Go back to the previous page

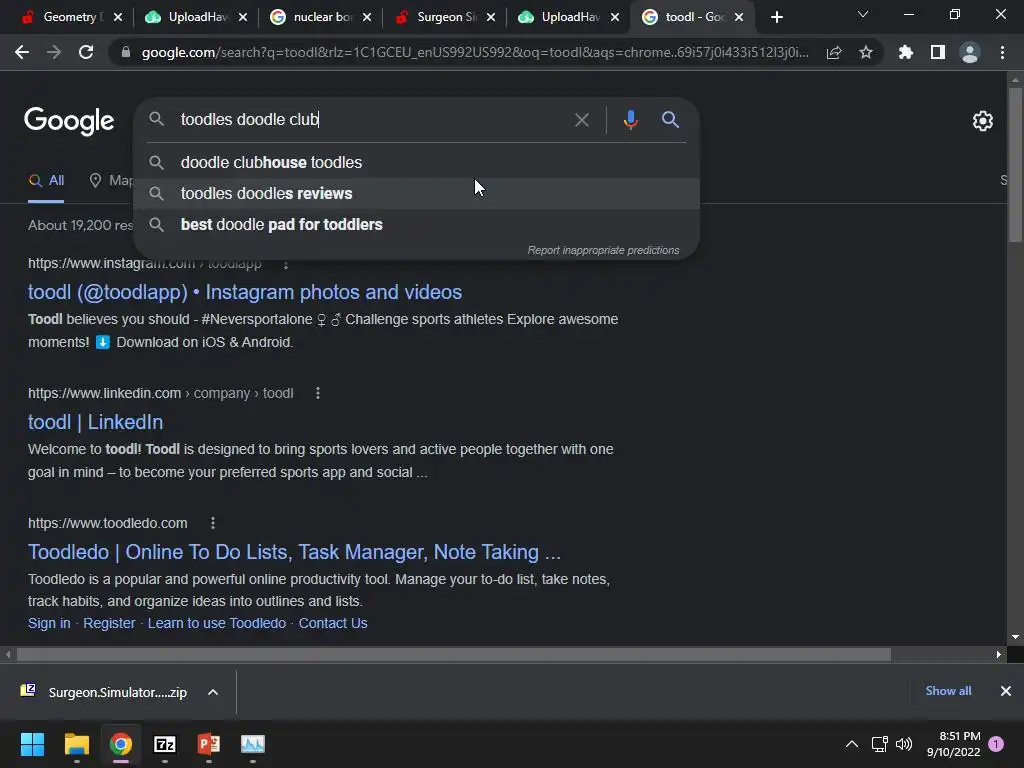coord(22,52)
